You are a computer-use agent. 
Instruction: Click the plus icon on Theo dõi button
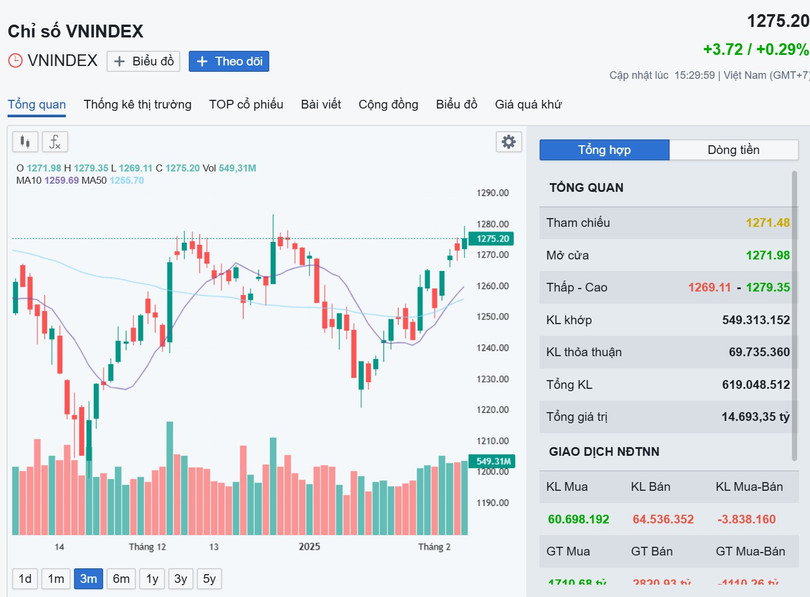click(x=202, y=61)
